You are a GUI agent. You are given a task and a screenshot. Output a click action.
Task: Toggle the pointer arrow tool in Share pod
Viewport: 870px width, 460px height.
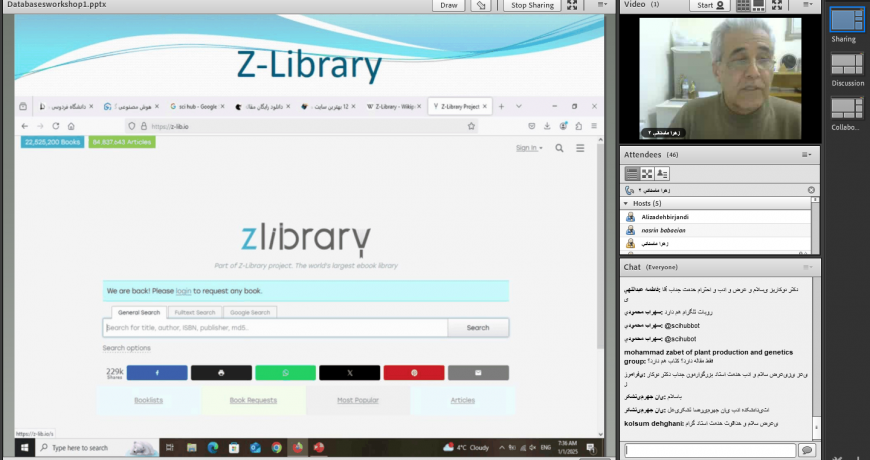pos(480,5)
